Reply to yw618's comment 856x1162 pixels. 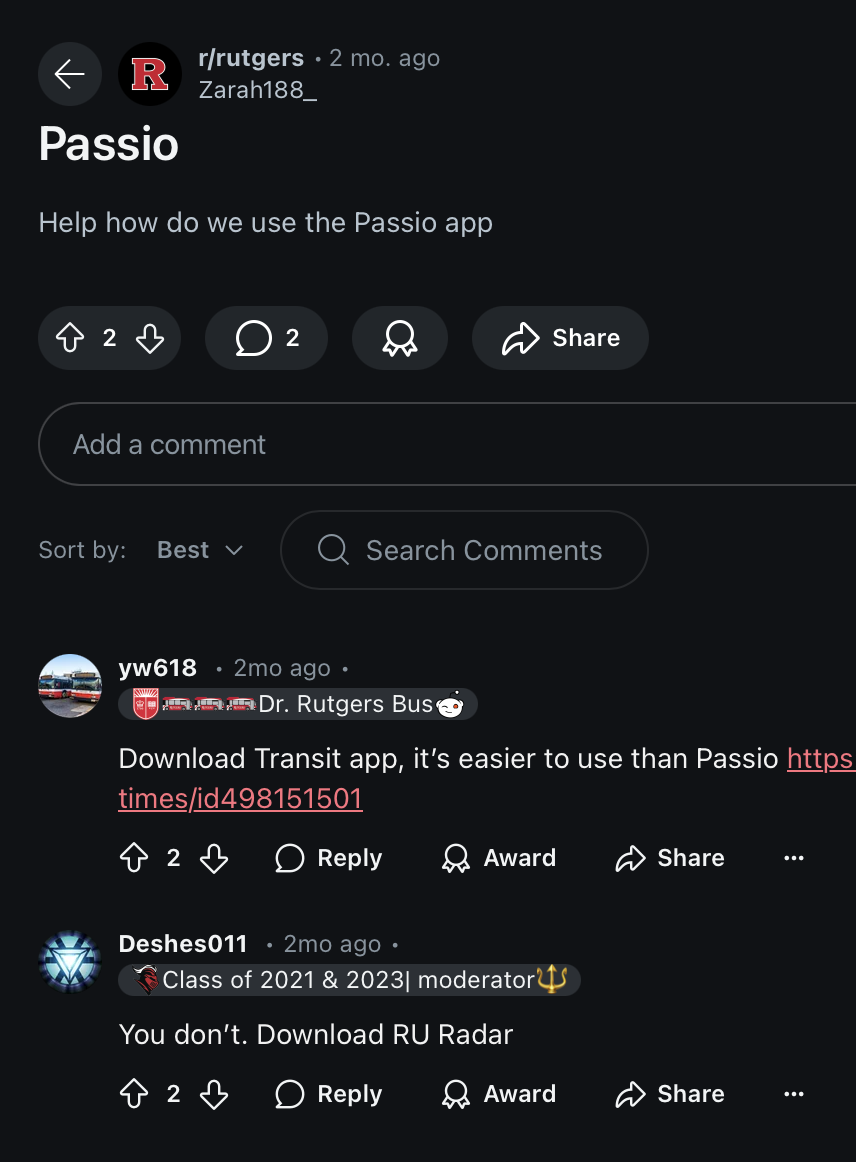(329, 858)
